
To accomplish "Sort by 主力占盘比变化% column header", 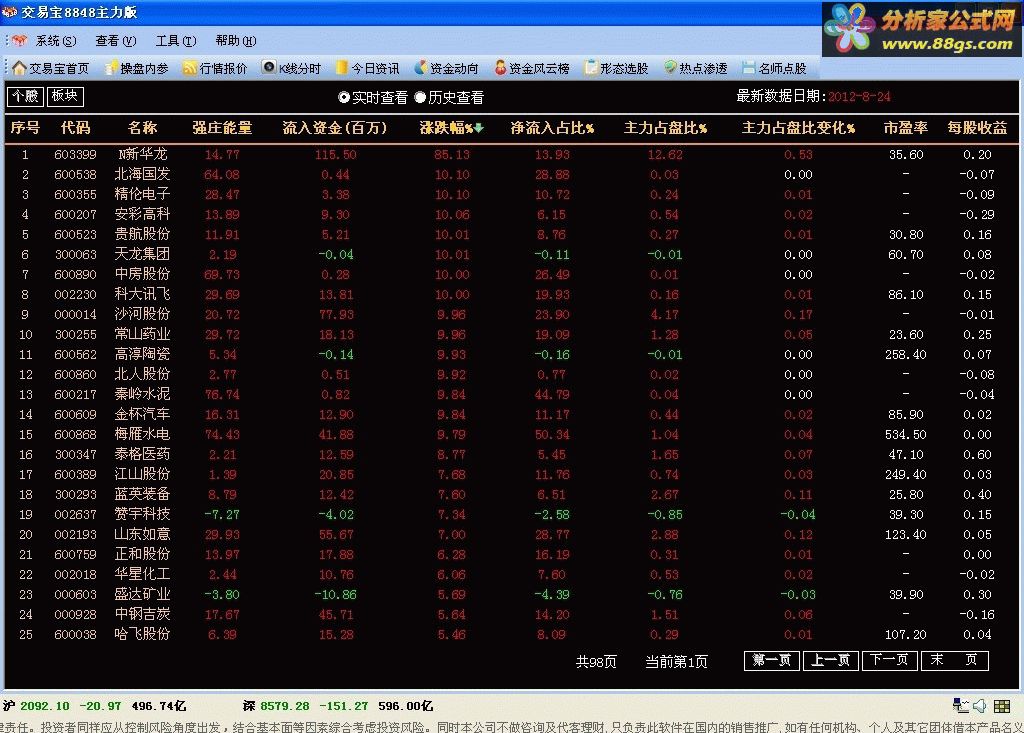I will click(x=798, y=128).
